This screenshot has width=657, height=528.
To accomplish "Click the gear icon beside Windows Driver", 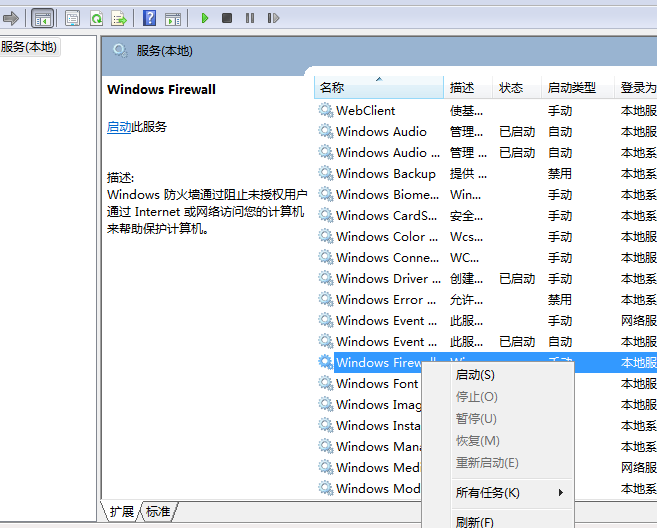I will (x=326, y=278).
